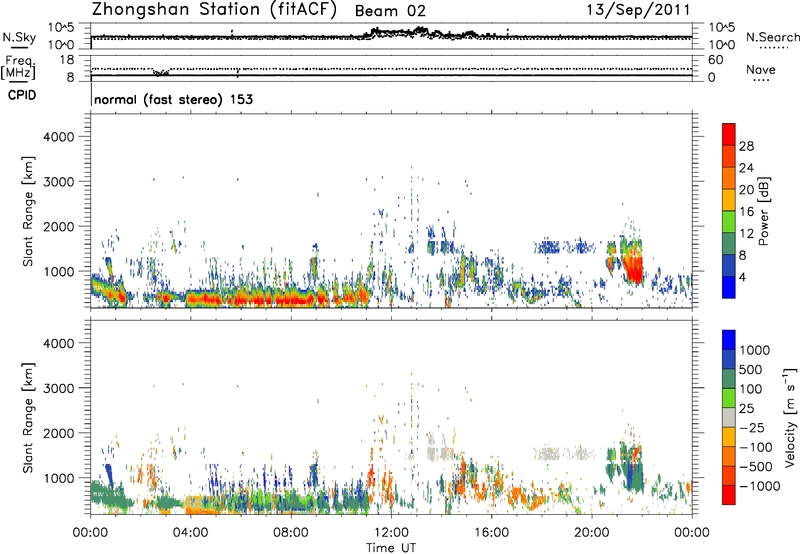The width and height of the screenshot is (800, 554).
Task: Pick the yellow segment of the power color bar
Action: 729,200
